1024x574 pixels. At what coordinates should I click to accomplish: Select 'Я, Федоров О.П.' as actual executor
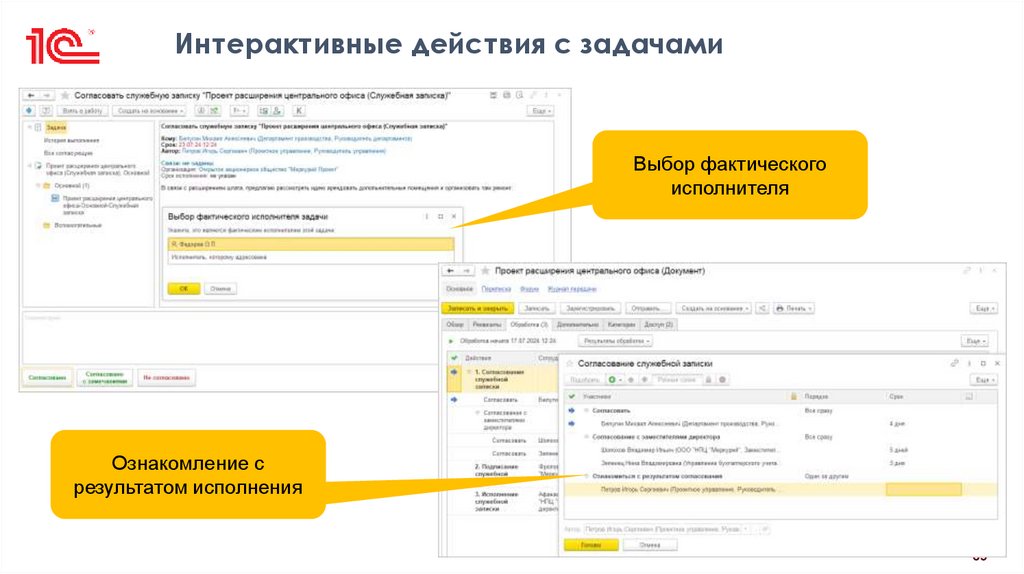311,244
